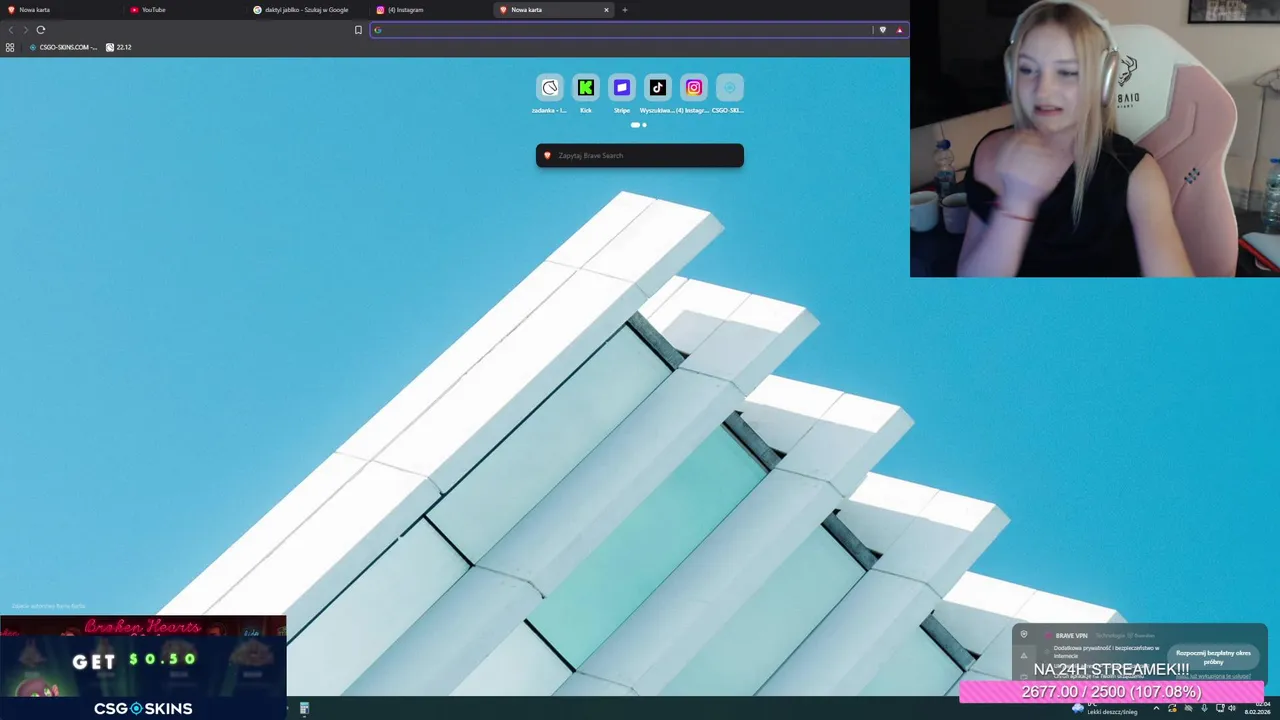Switch to the YouTube tab
Image resolution: width=1280 pixels, height=720 pixels.
[185, 10]
